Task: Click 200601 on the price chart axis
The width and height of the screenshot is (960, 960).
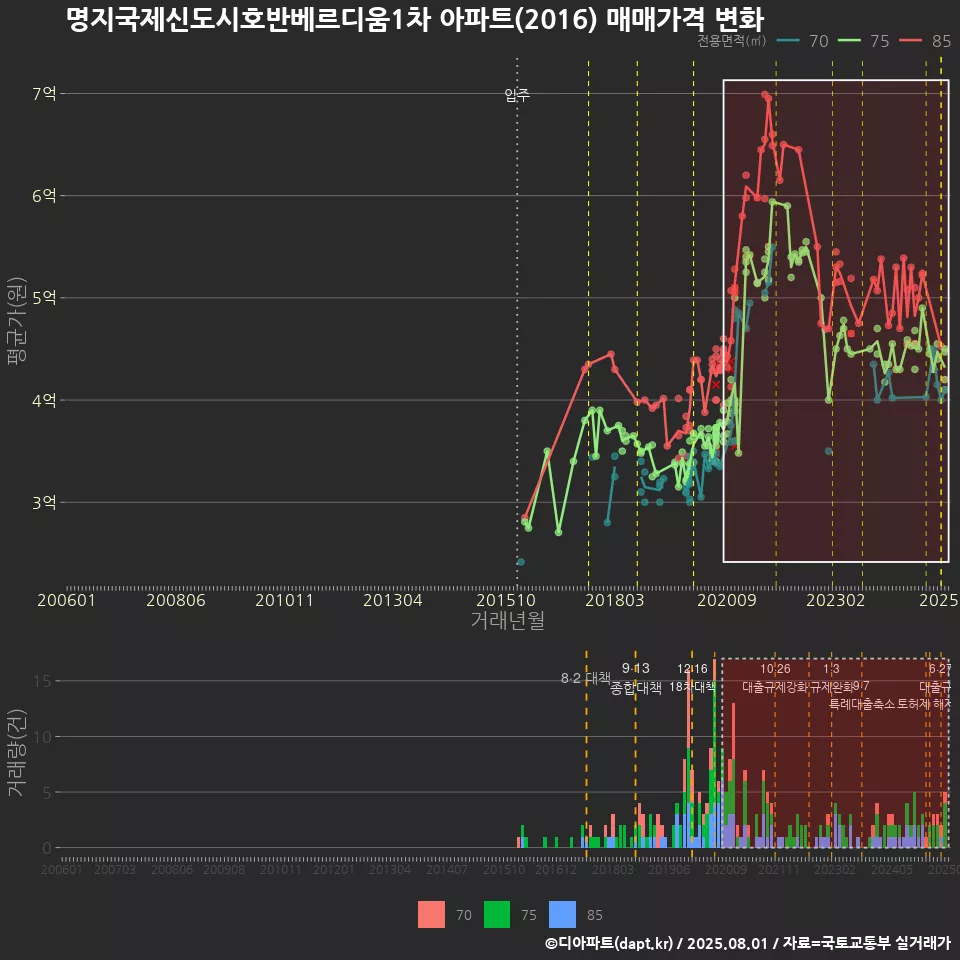Action: (66, 600)
